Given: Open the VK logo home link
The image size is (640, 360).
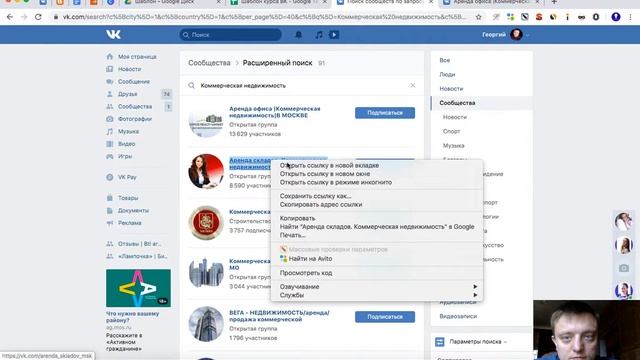Looking at the screenshot, I should click(x=113, y=35).
